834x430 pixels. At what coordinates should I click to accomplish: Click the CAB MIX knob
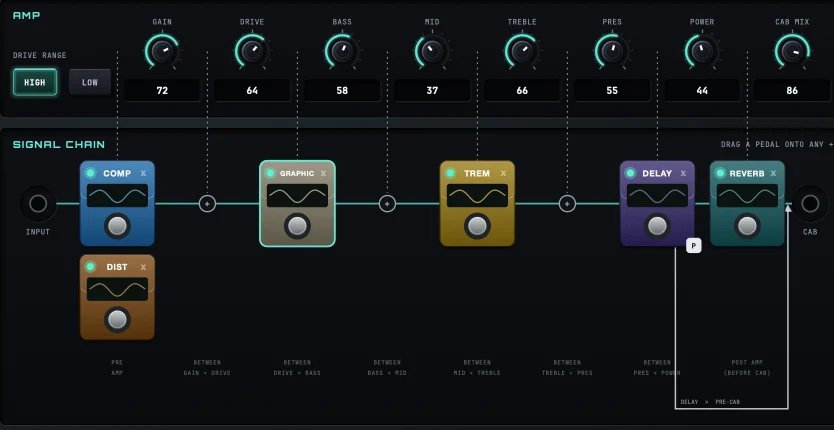[792, 52]
